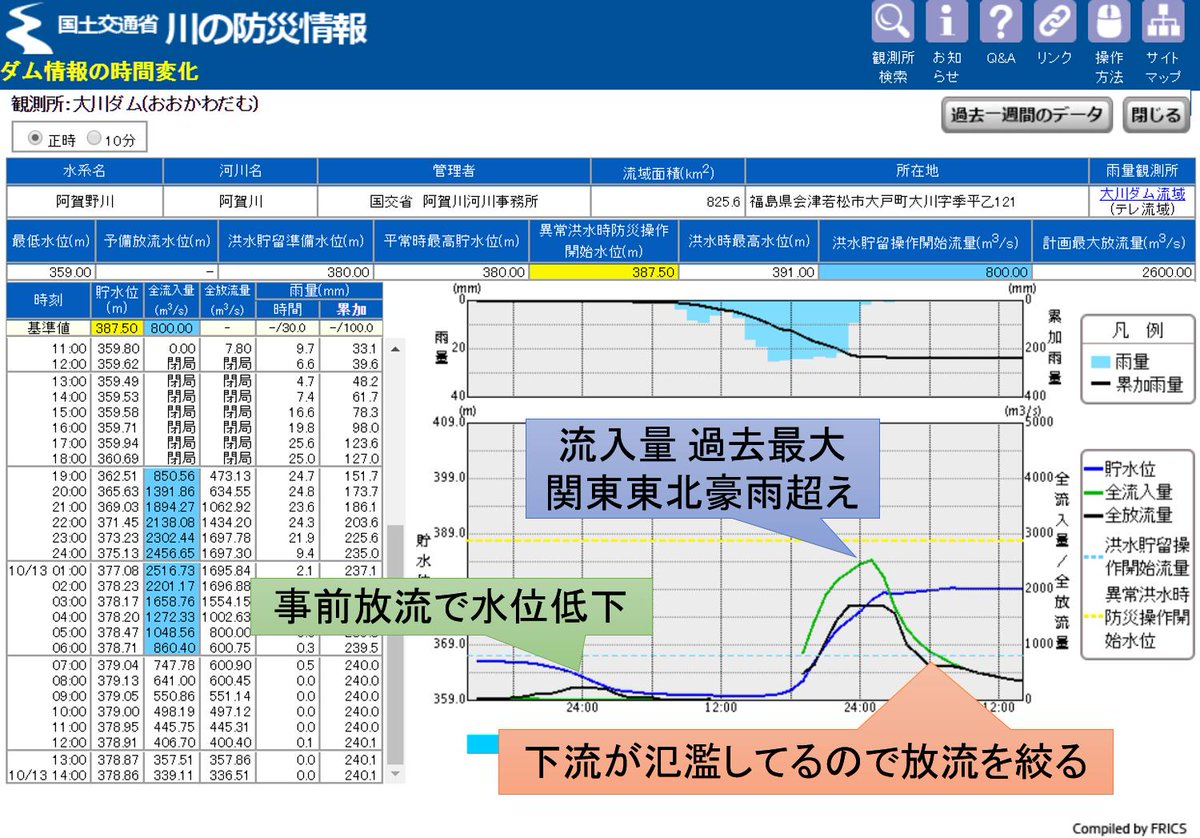Open the お知らせ info icon
1200x838 pixels.
[x=947, y=23]
